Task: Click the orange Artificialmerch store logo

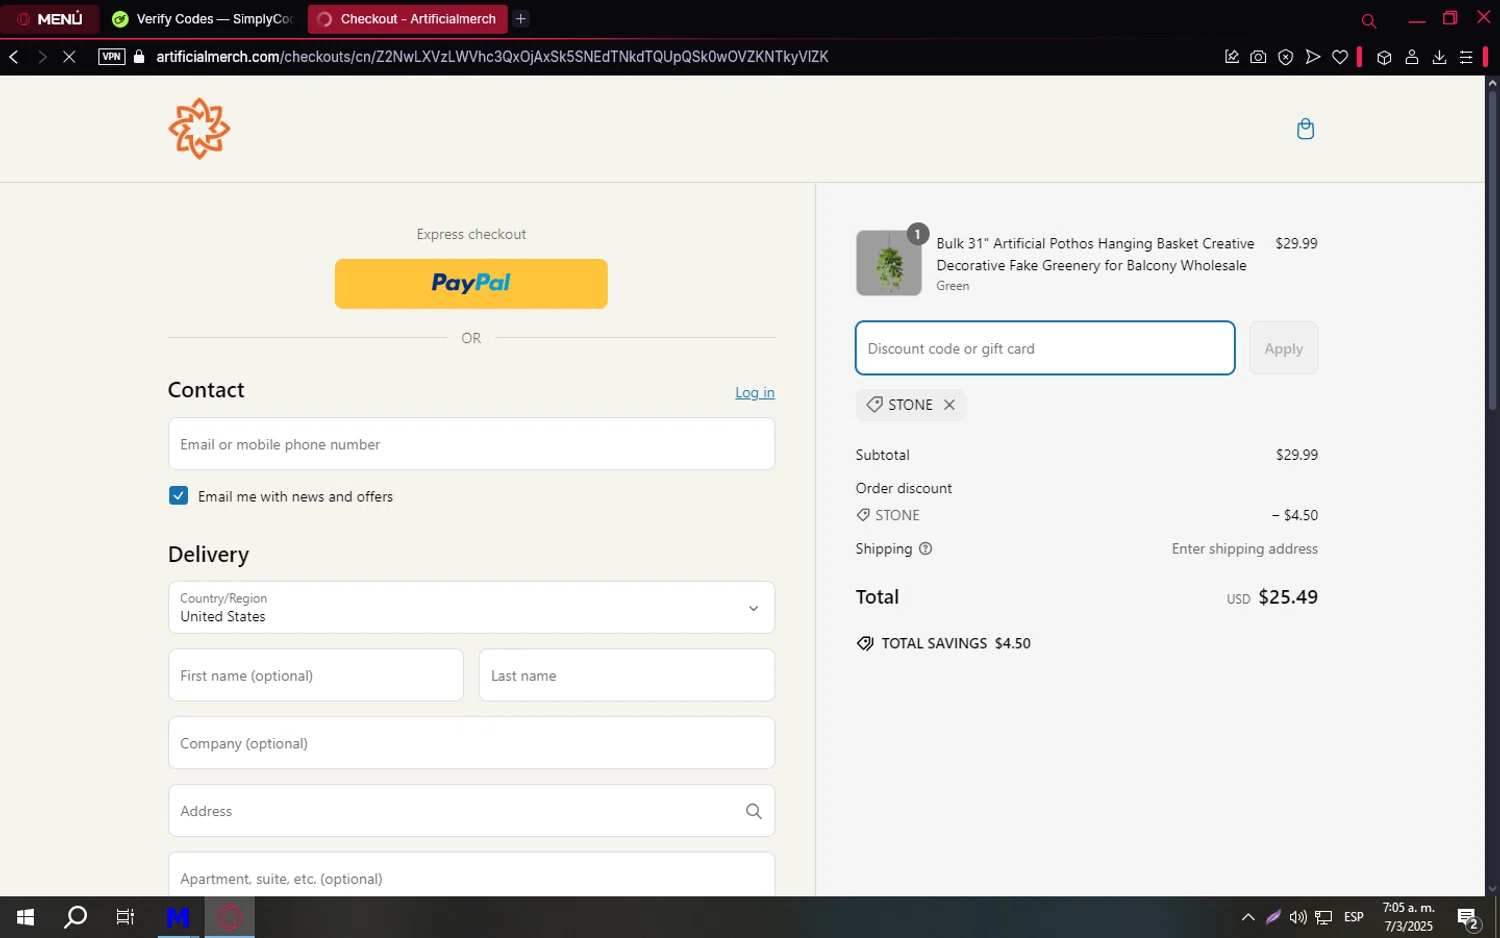Action: [x=199, y=128]
